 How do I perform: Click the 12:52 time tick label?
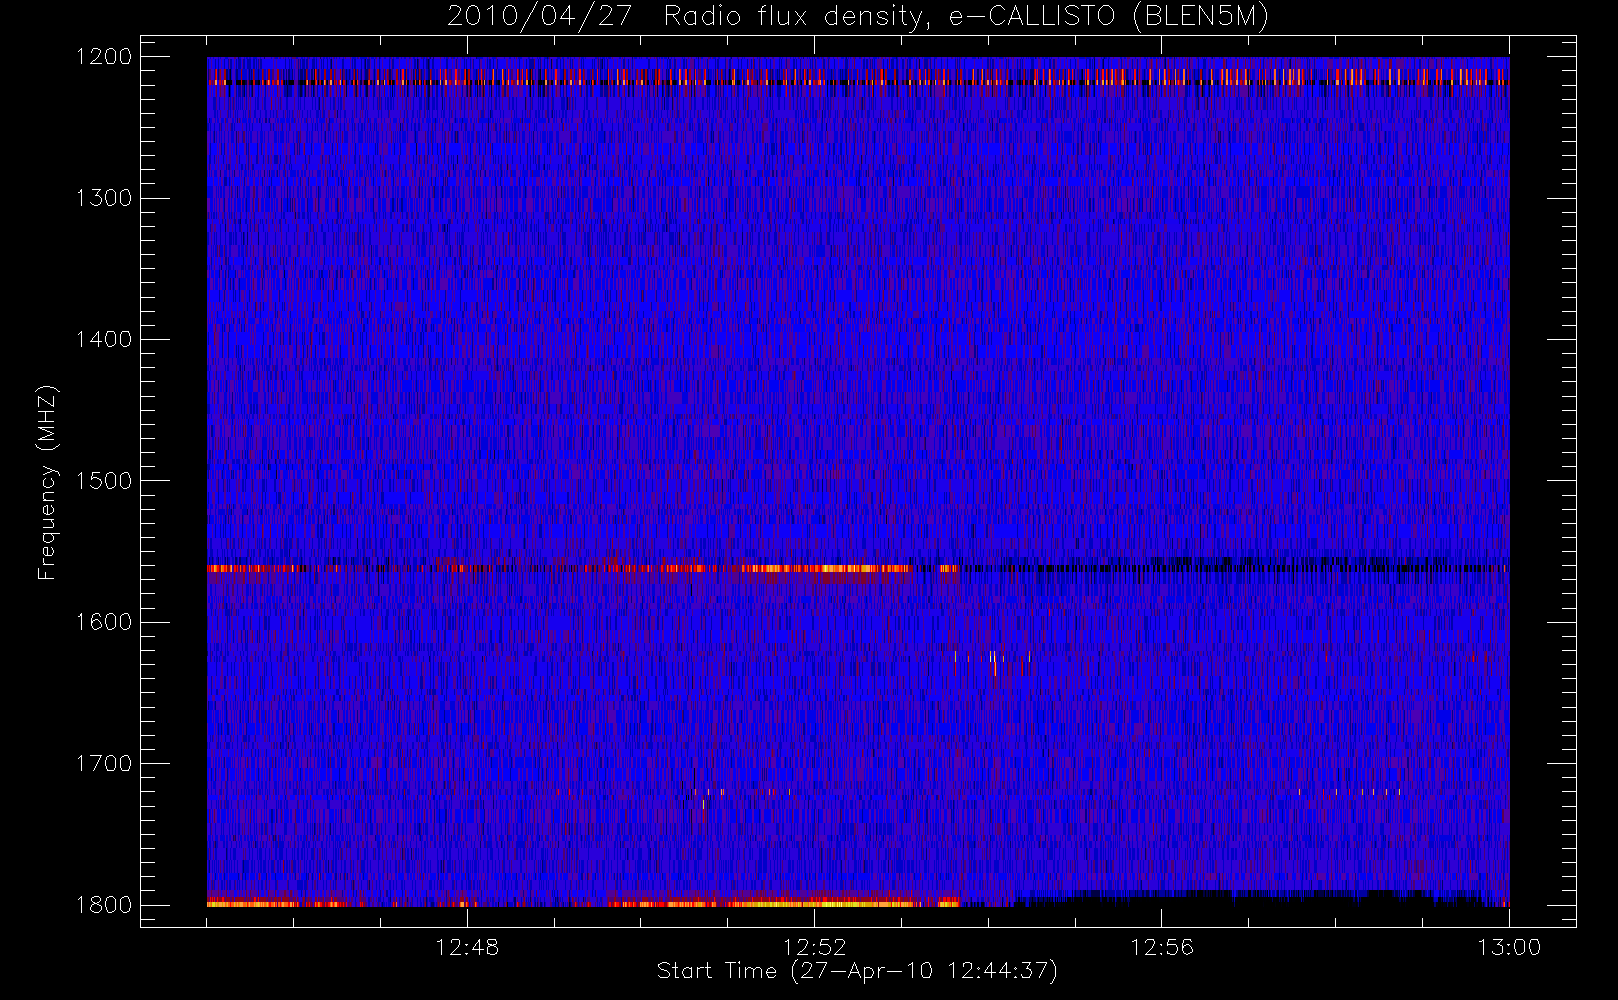click(814, 946)
